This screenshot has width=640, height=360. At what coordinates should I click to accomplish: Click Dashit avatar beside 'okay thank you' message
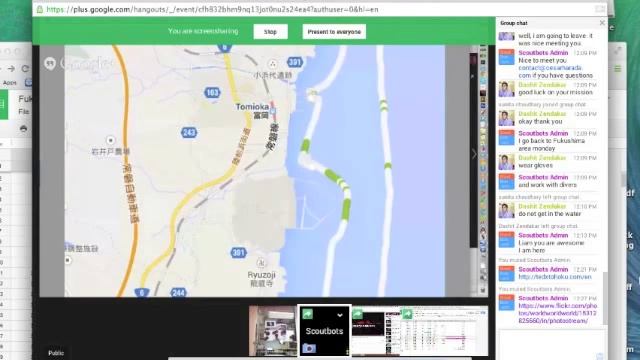(x=507, y=118)
